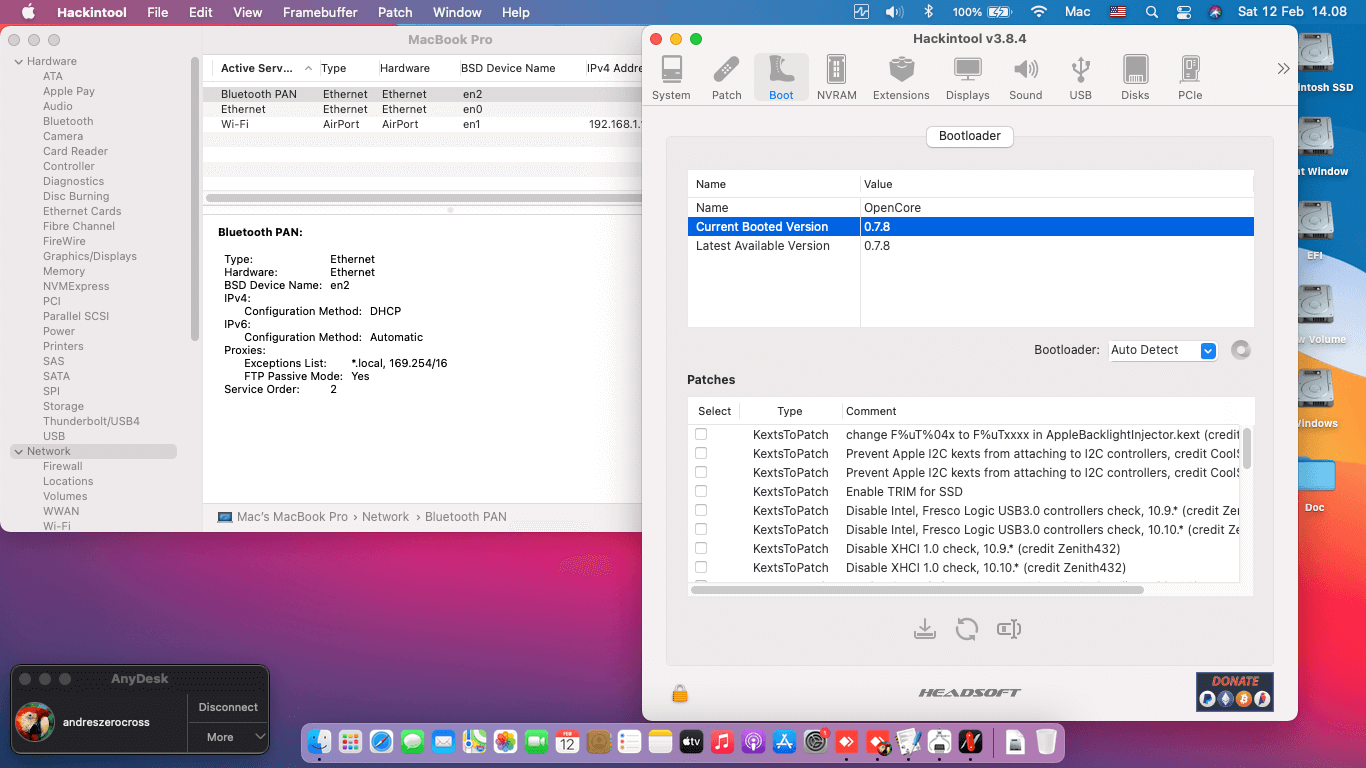Open the Patch tool in Hackintool
This screenshot has height=768, width=1366.
[726, 78]
